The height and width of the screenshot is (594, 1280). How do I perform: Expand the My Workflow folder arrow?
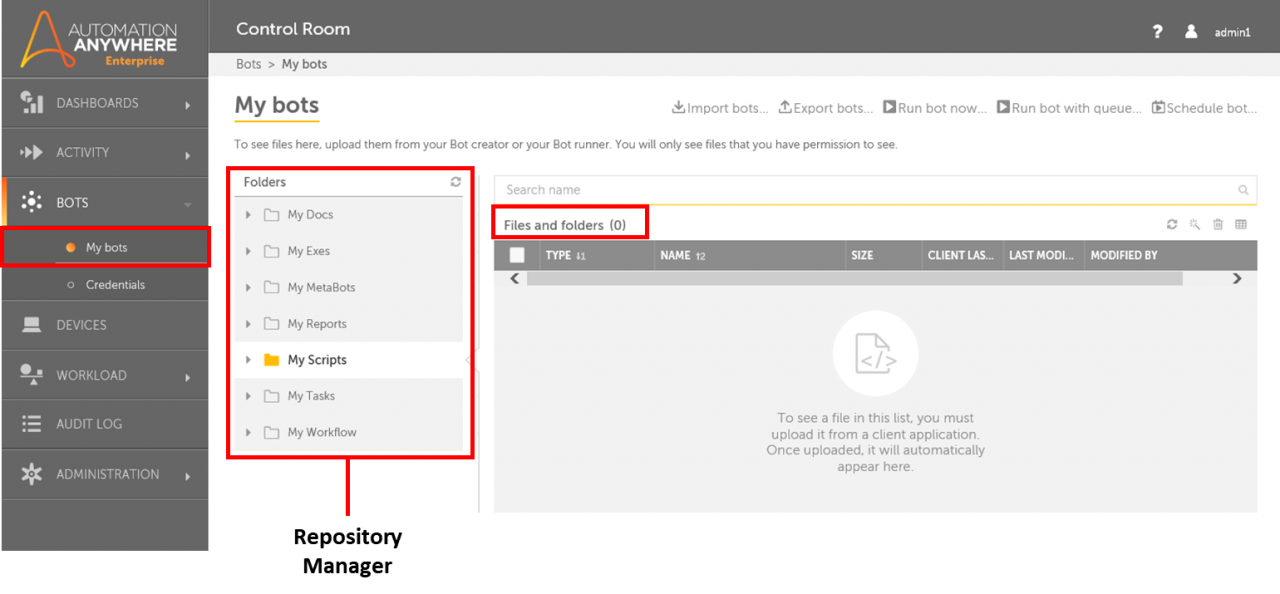pyautogui.click(x=248, y=432)
